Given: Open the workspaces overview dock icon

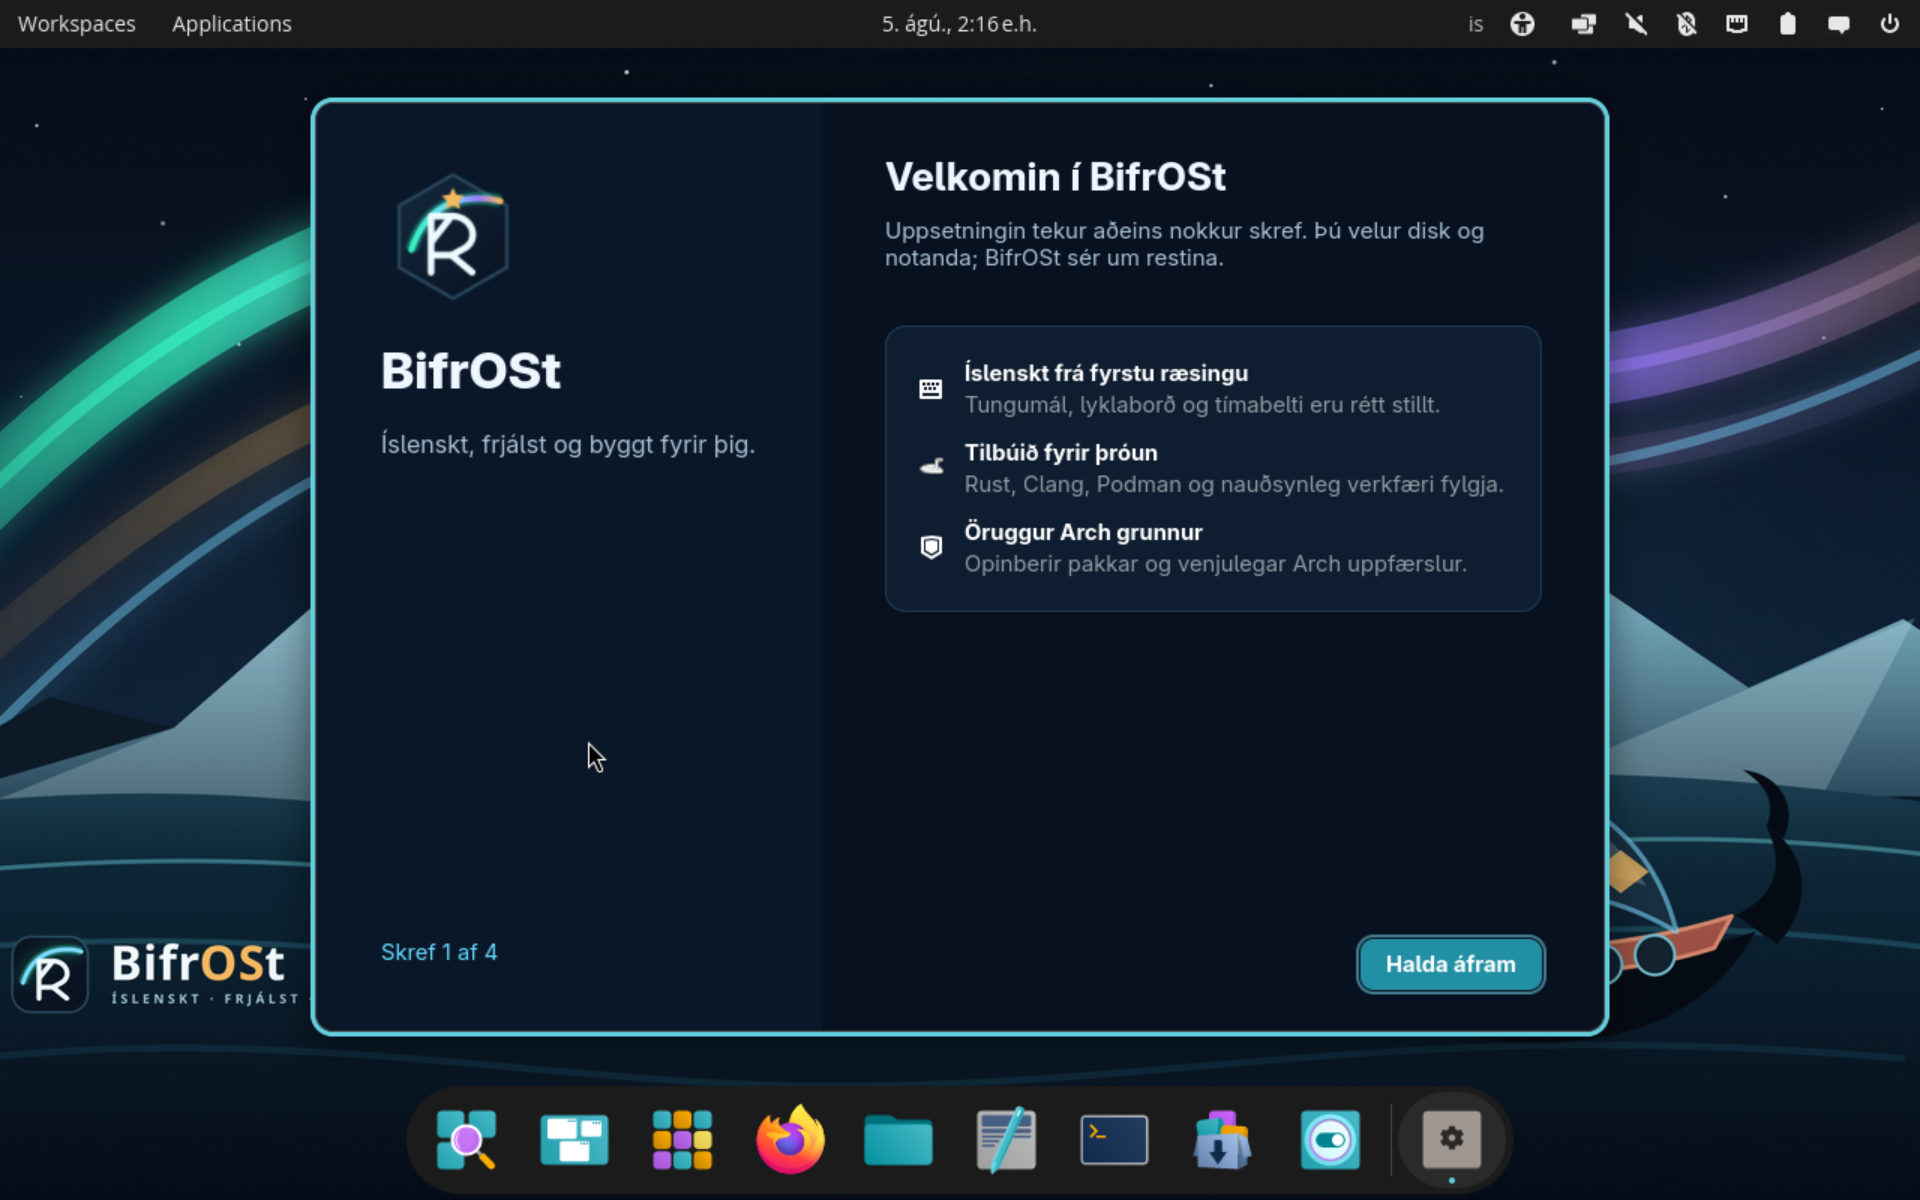Looking at the screenshot, I should 574,1139.
